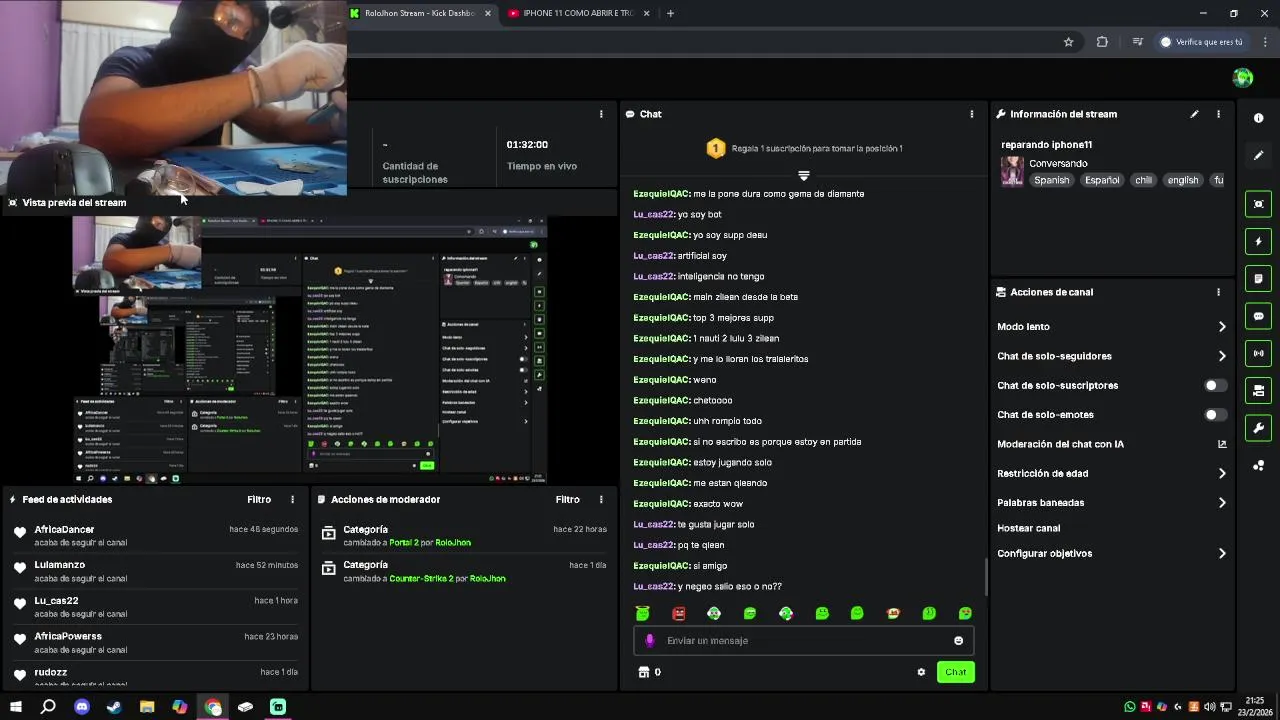Insert the red angry emote
The width and height of the screenshot is (1280, 720).
(x=679, y=613)
